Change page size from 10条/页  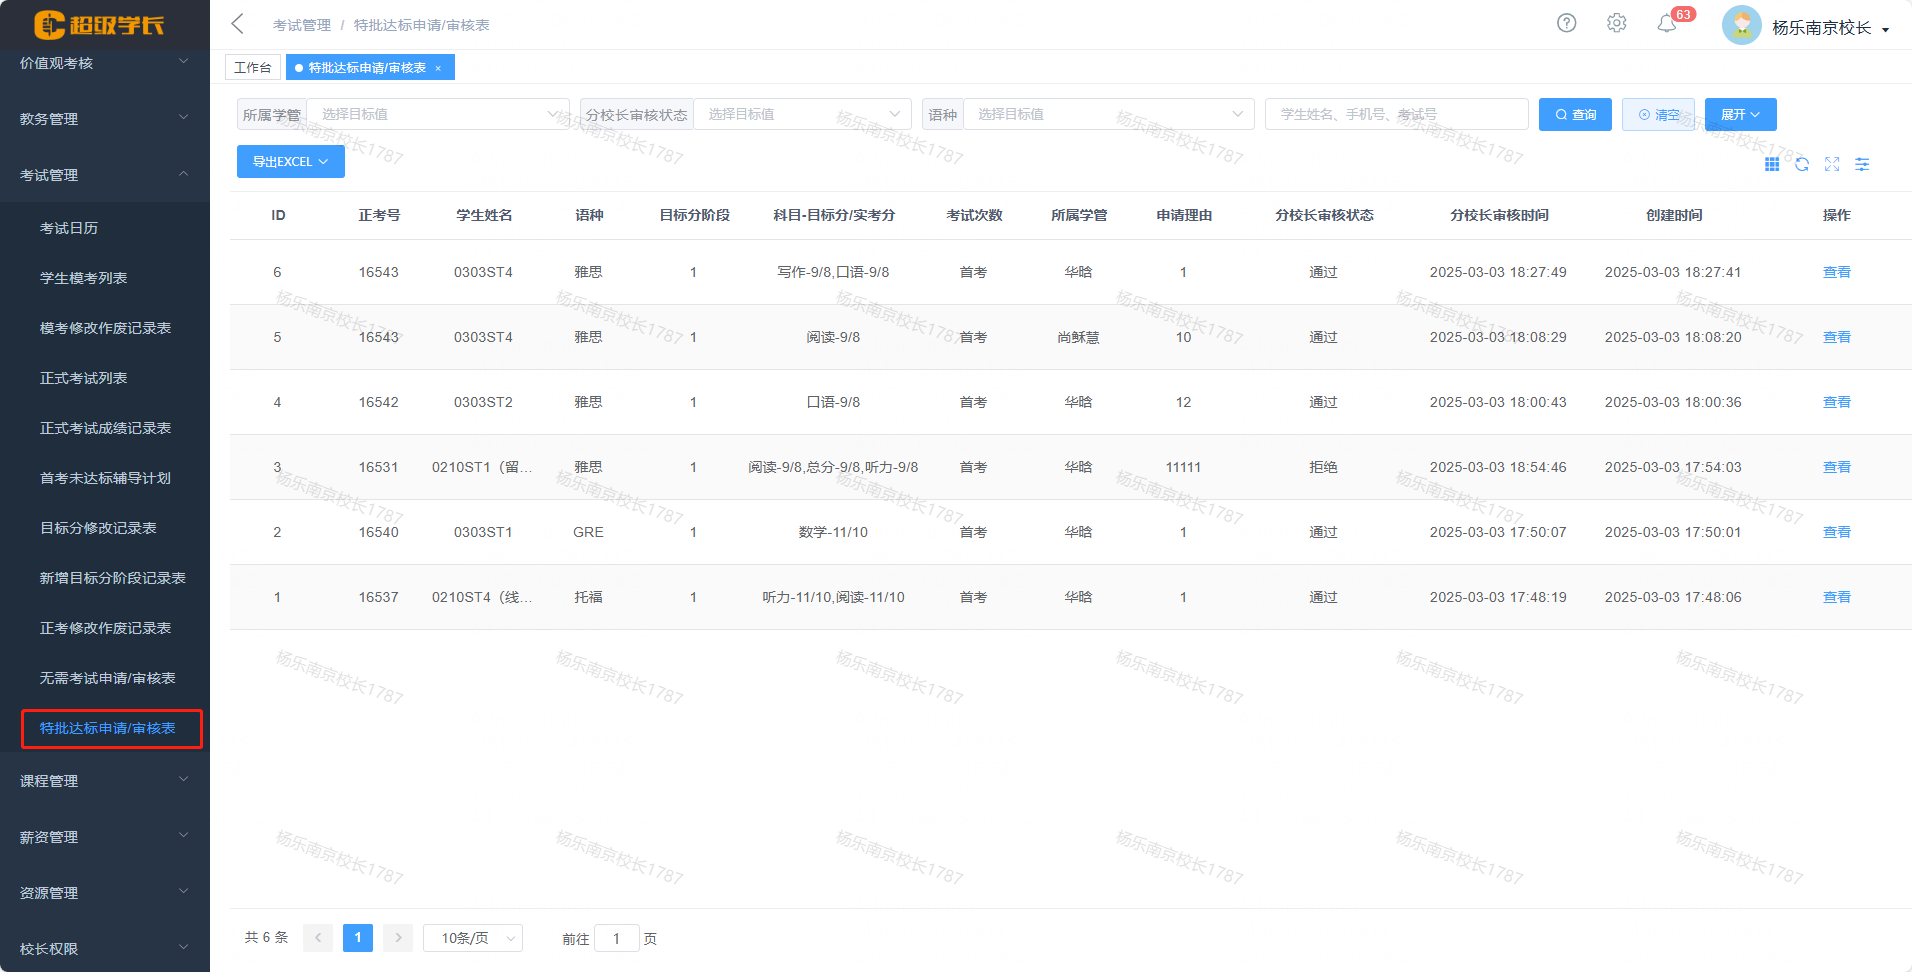473,938
